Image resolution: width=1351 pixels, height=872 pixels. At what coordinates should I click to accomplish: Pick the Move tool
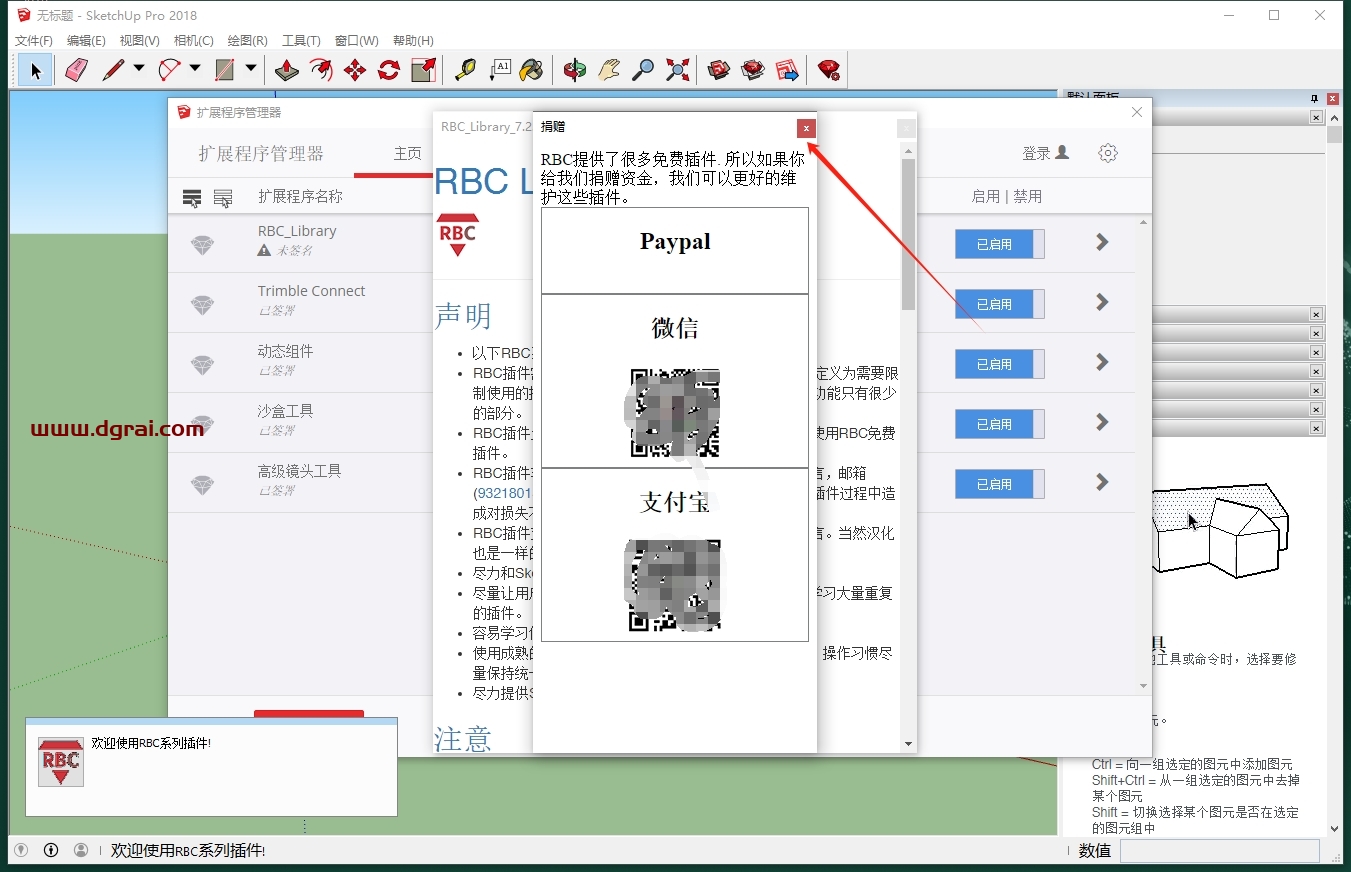pos(355,70)
